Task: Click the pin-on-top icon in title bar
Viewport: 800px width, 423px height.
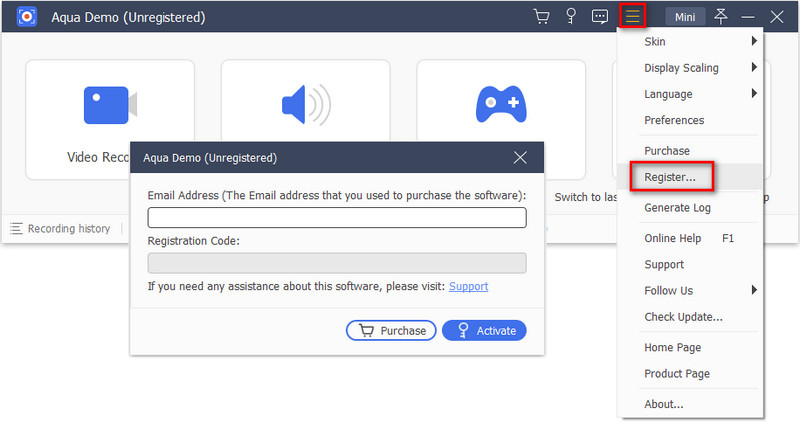Action: [x=720, y=16]
